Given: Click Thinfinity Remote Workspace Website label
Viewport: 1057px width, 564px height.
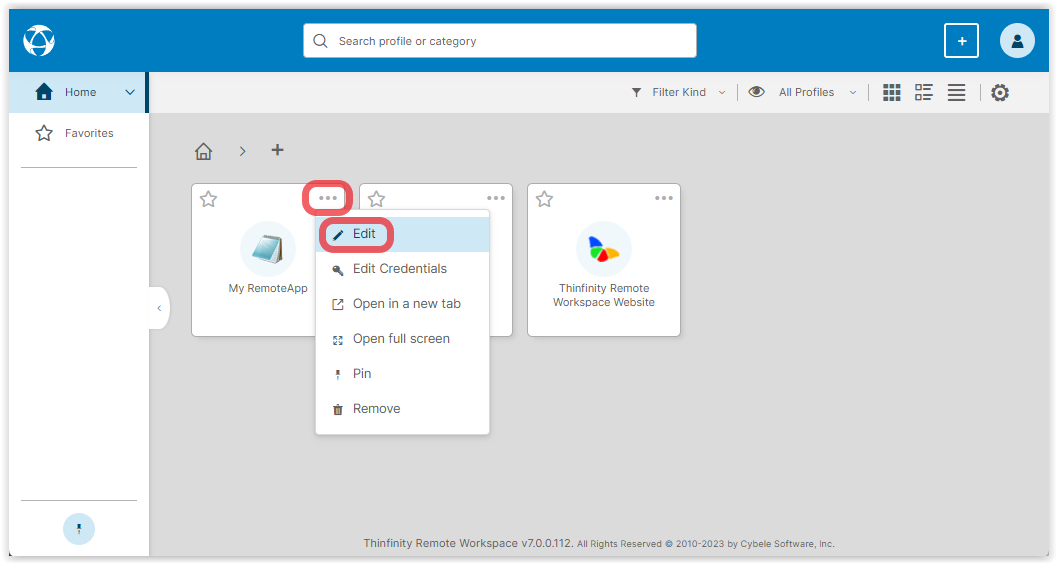Looking at the screenshot, I should 604,295.
